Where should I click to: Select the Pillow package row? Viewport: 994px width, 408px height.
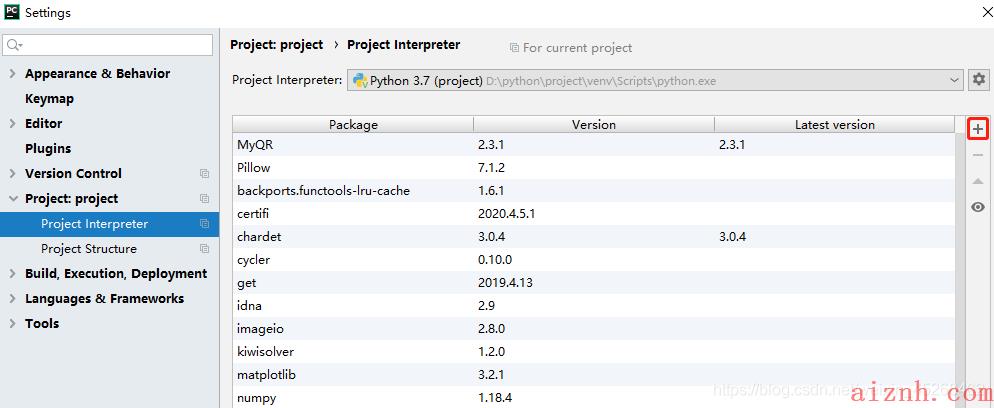[x=593, y=168]
